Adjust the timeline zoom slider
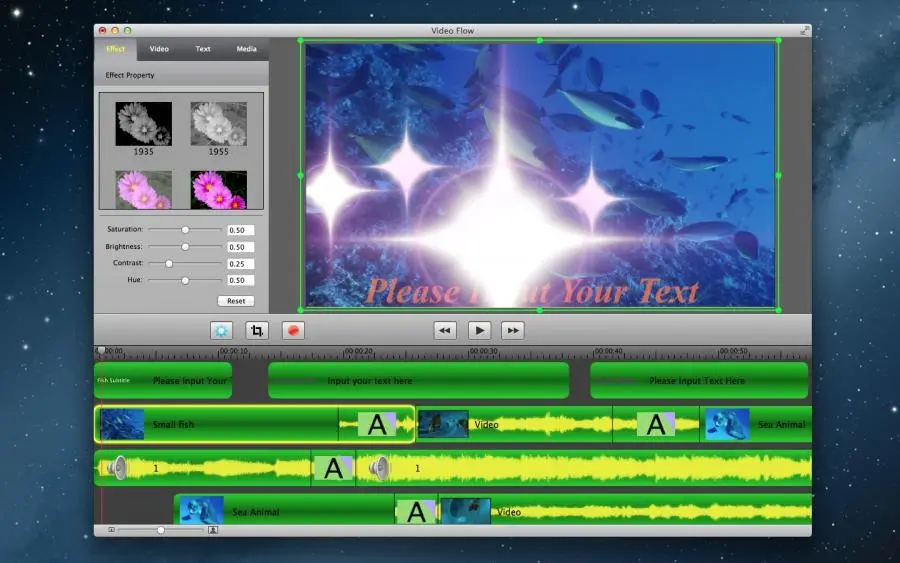900x563 pixels. [x=161, y=530]
